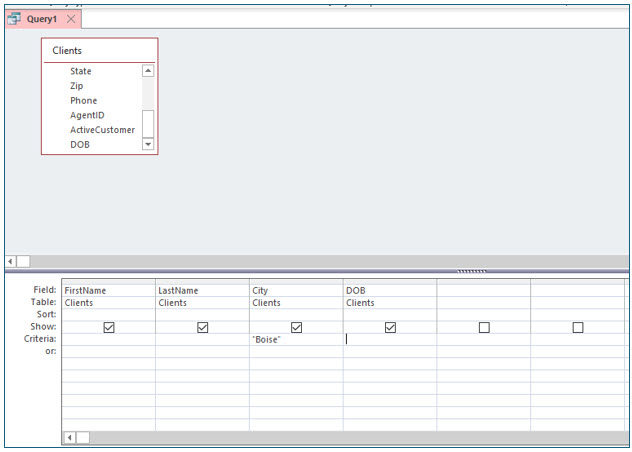Image resolution: width=632 pixels, height=452 pixels.
Task: Click the or cell under DOB column
Action: click(390, 352)
